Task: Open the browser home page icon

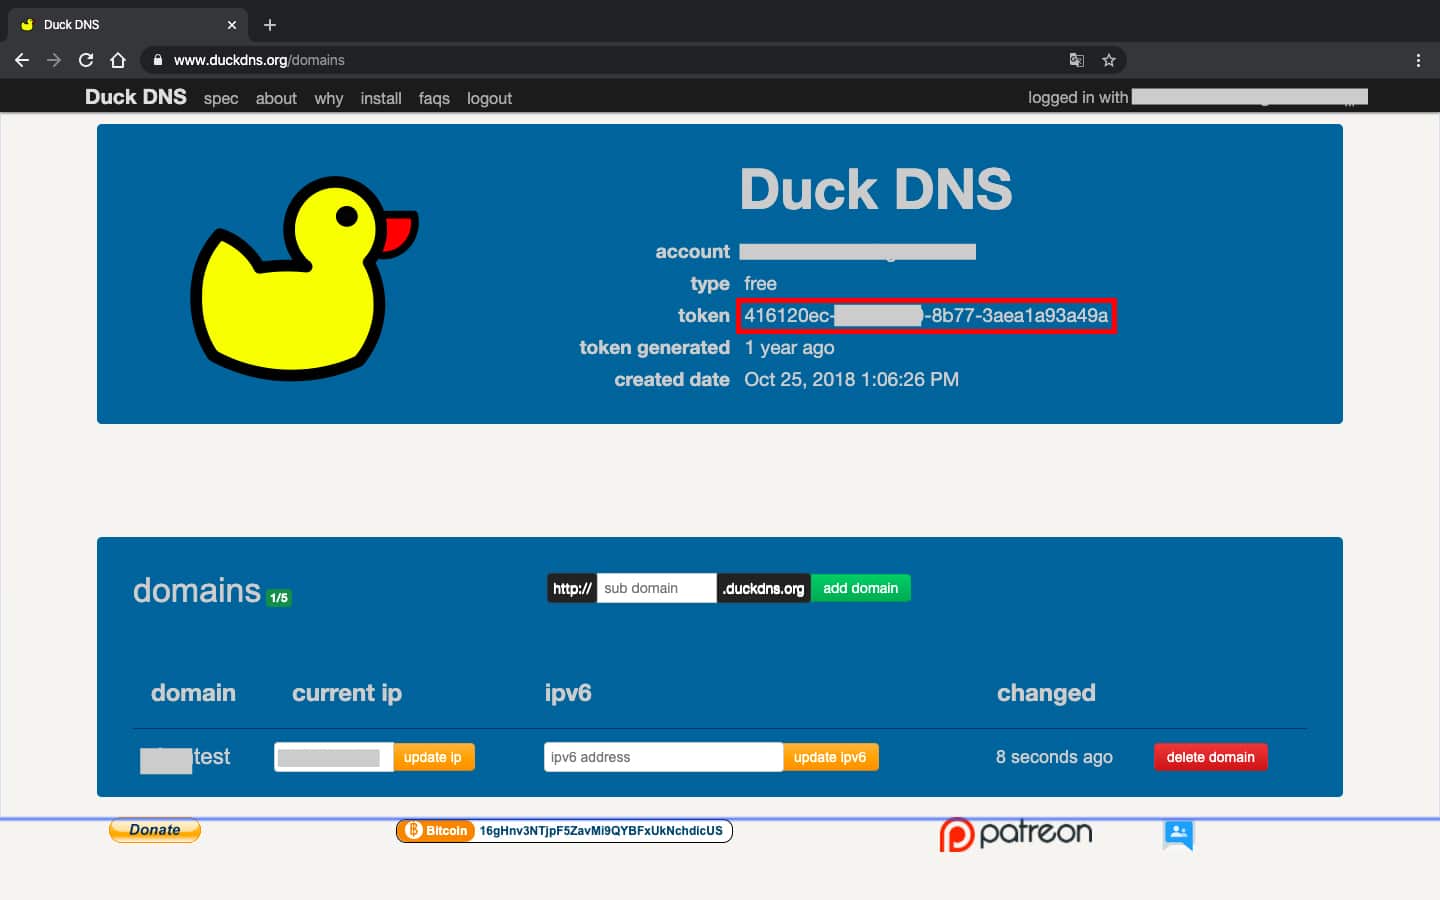Action: pyautogui.click(x=118, y=60)
